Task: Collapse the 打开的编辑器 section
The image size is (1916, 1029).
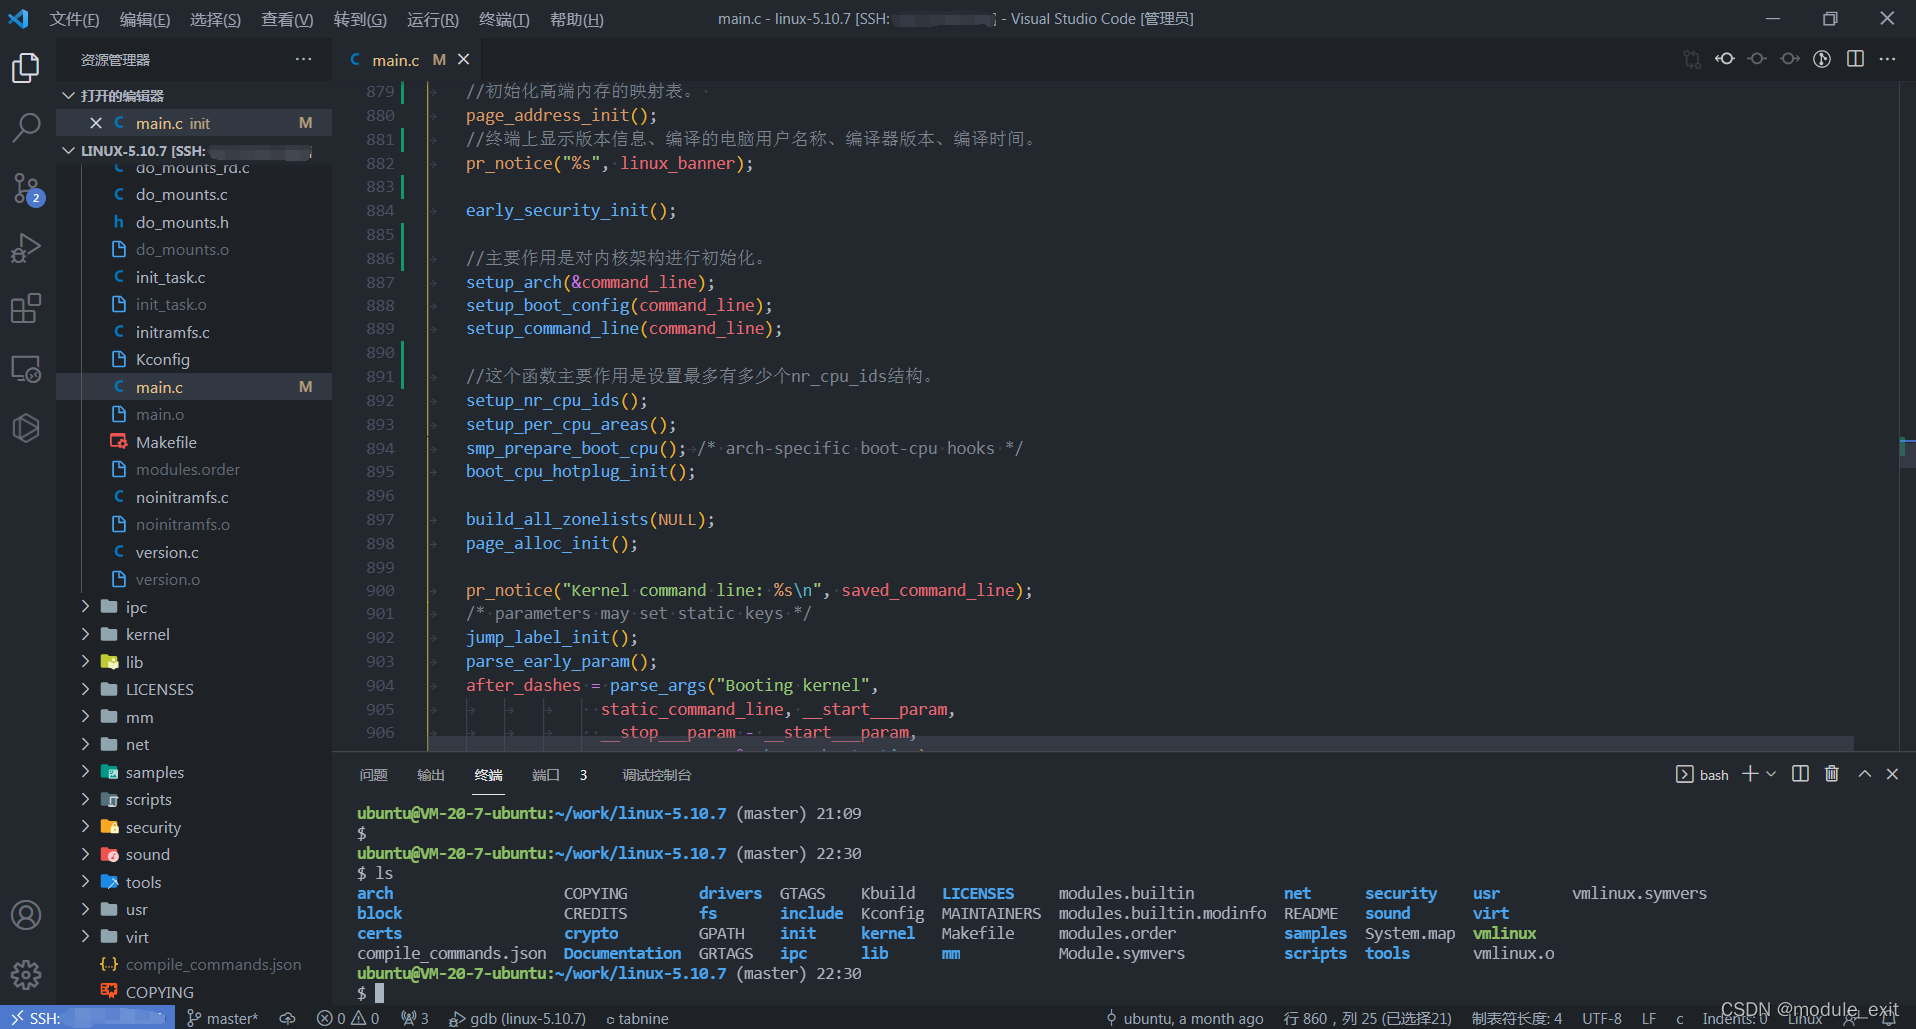Action: (194, 96)
